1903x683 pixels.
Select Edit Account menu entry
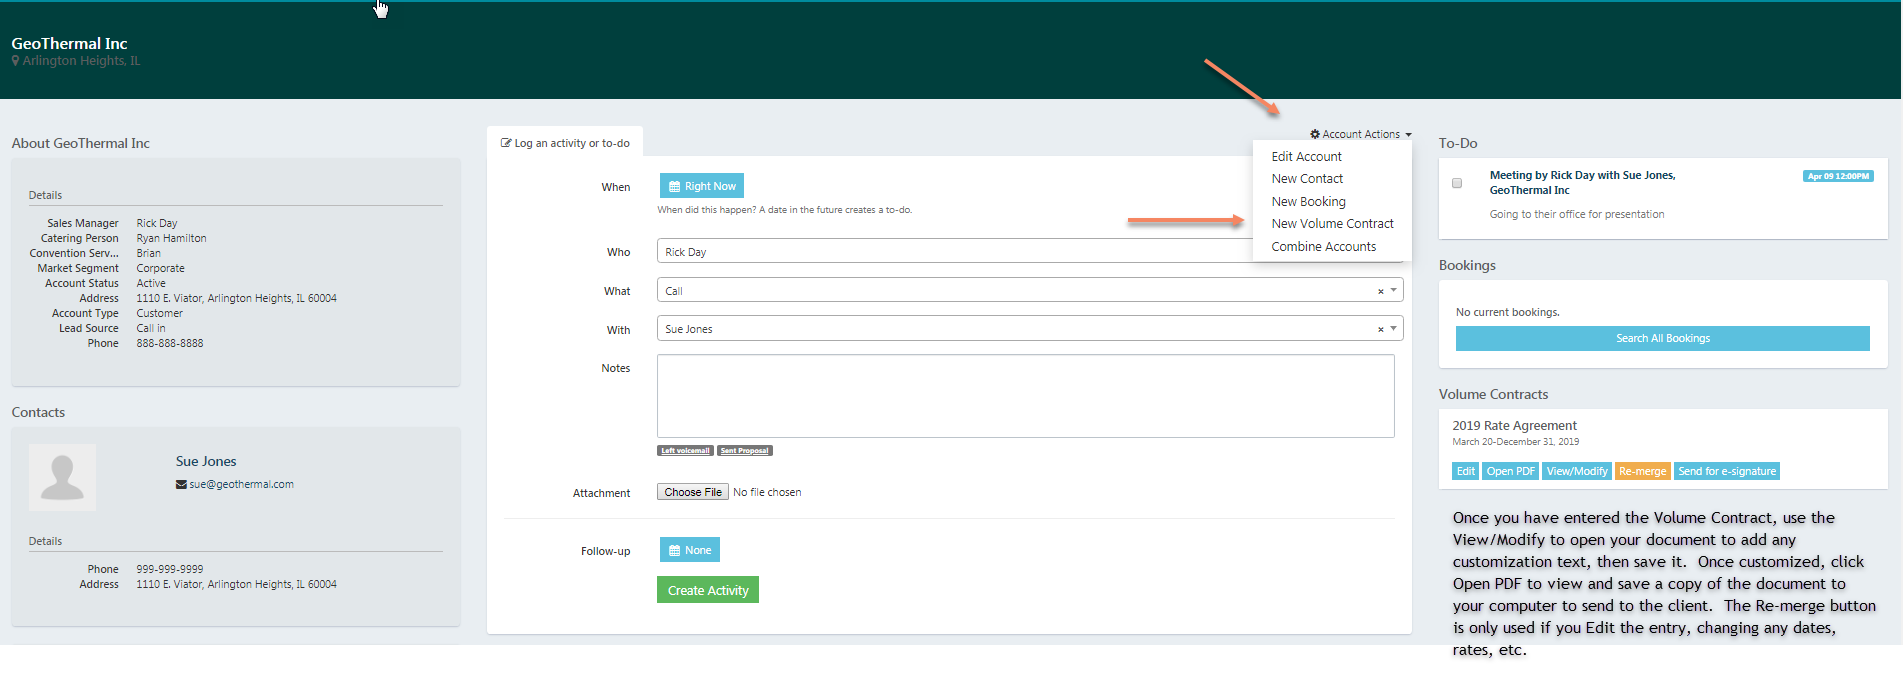point(1306,157)
